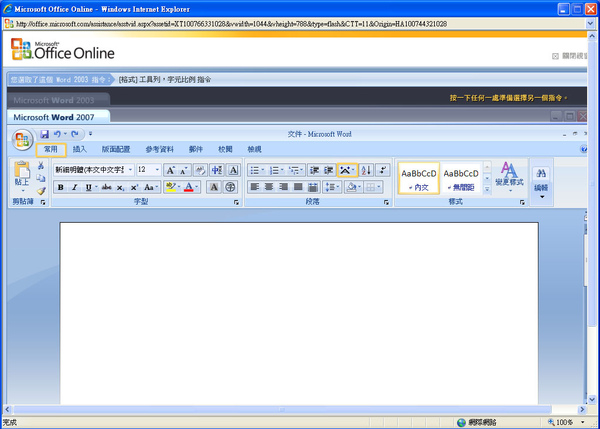Switch to the 插入 ribbon tab
This screenshot has width=600, height=429.
(80, 150)
